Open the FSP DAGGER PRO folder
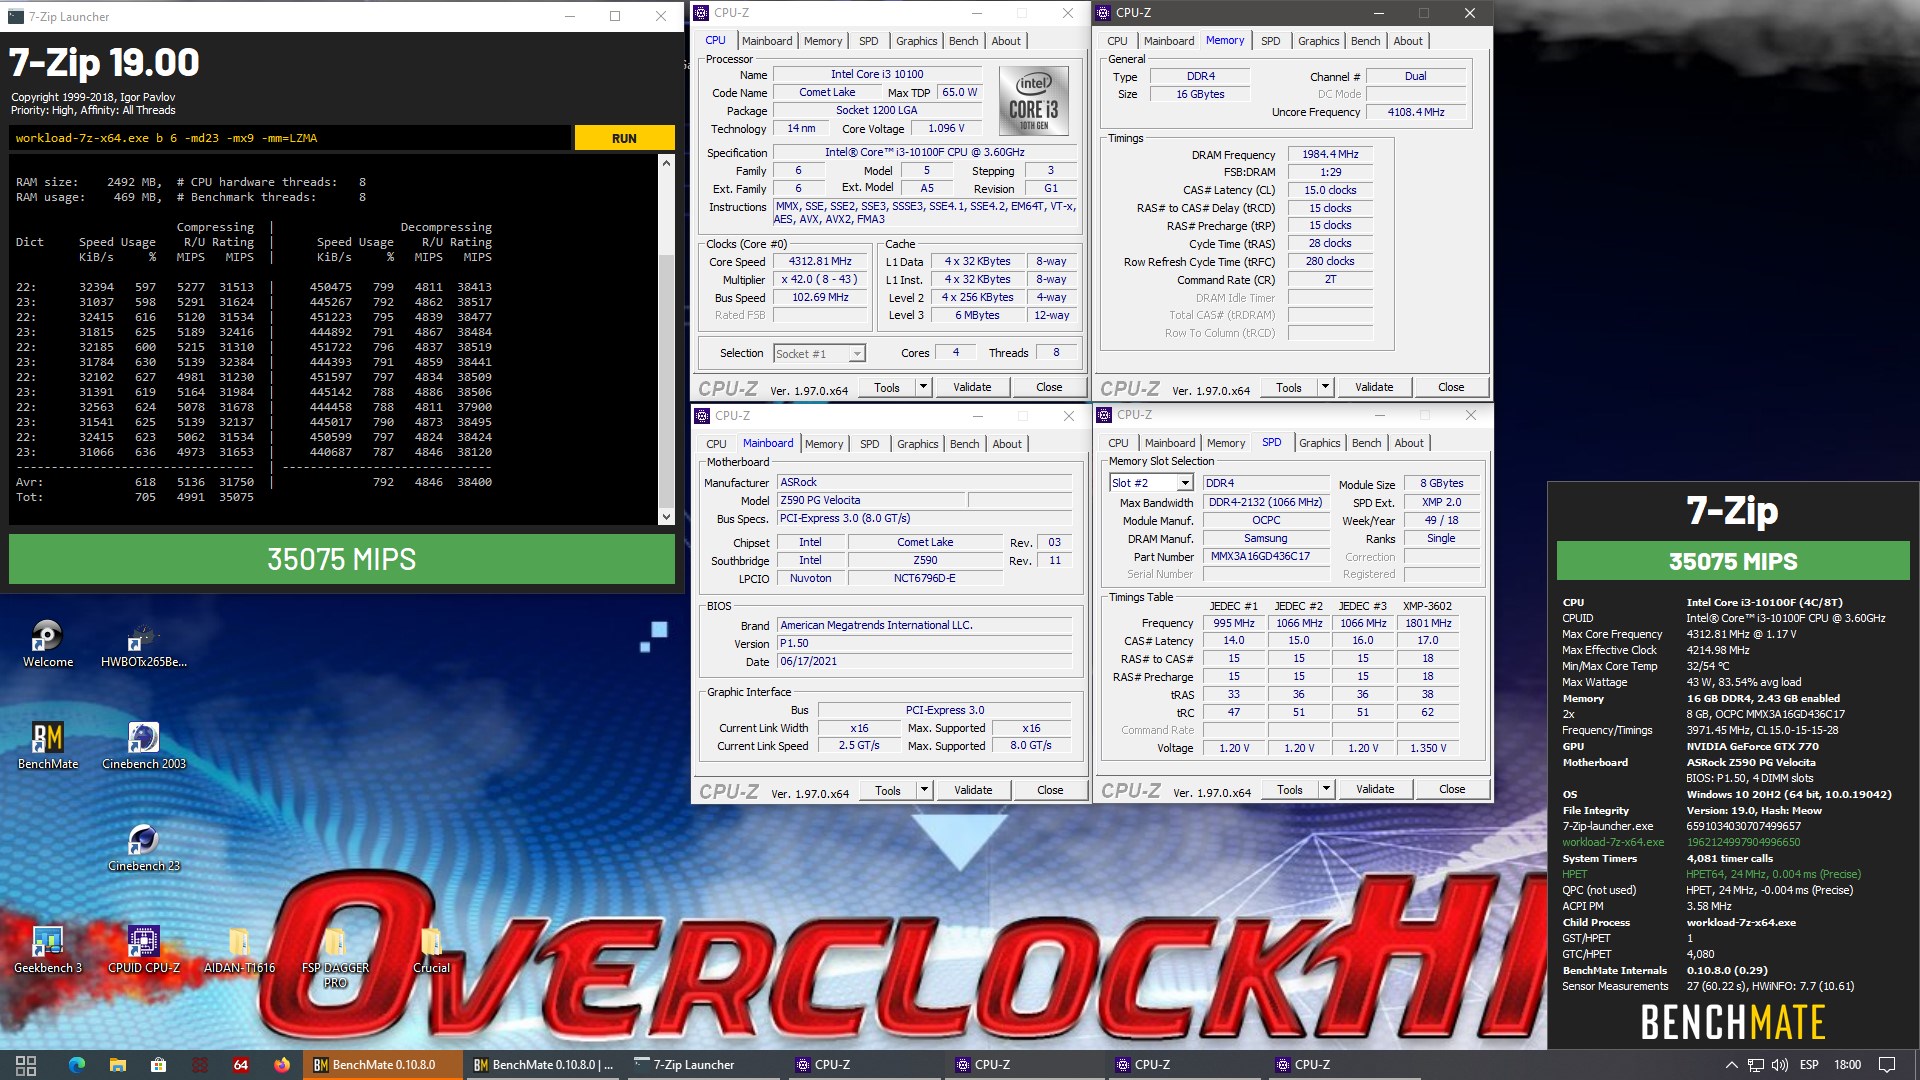 click(x=335, y=958)
